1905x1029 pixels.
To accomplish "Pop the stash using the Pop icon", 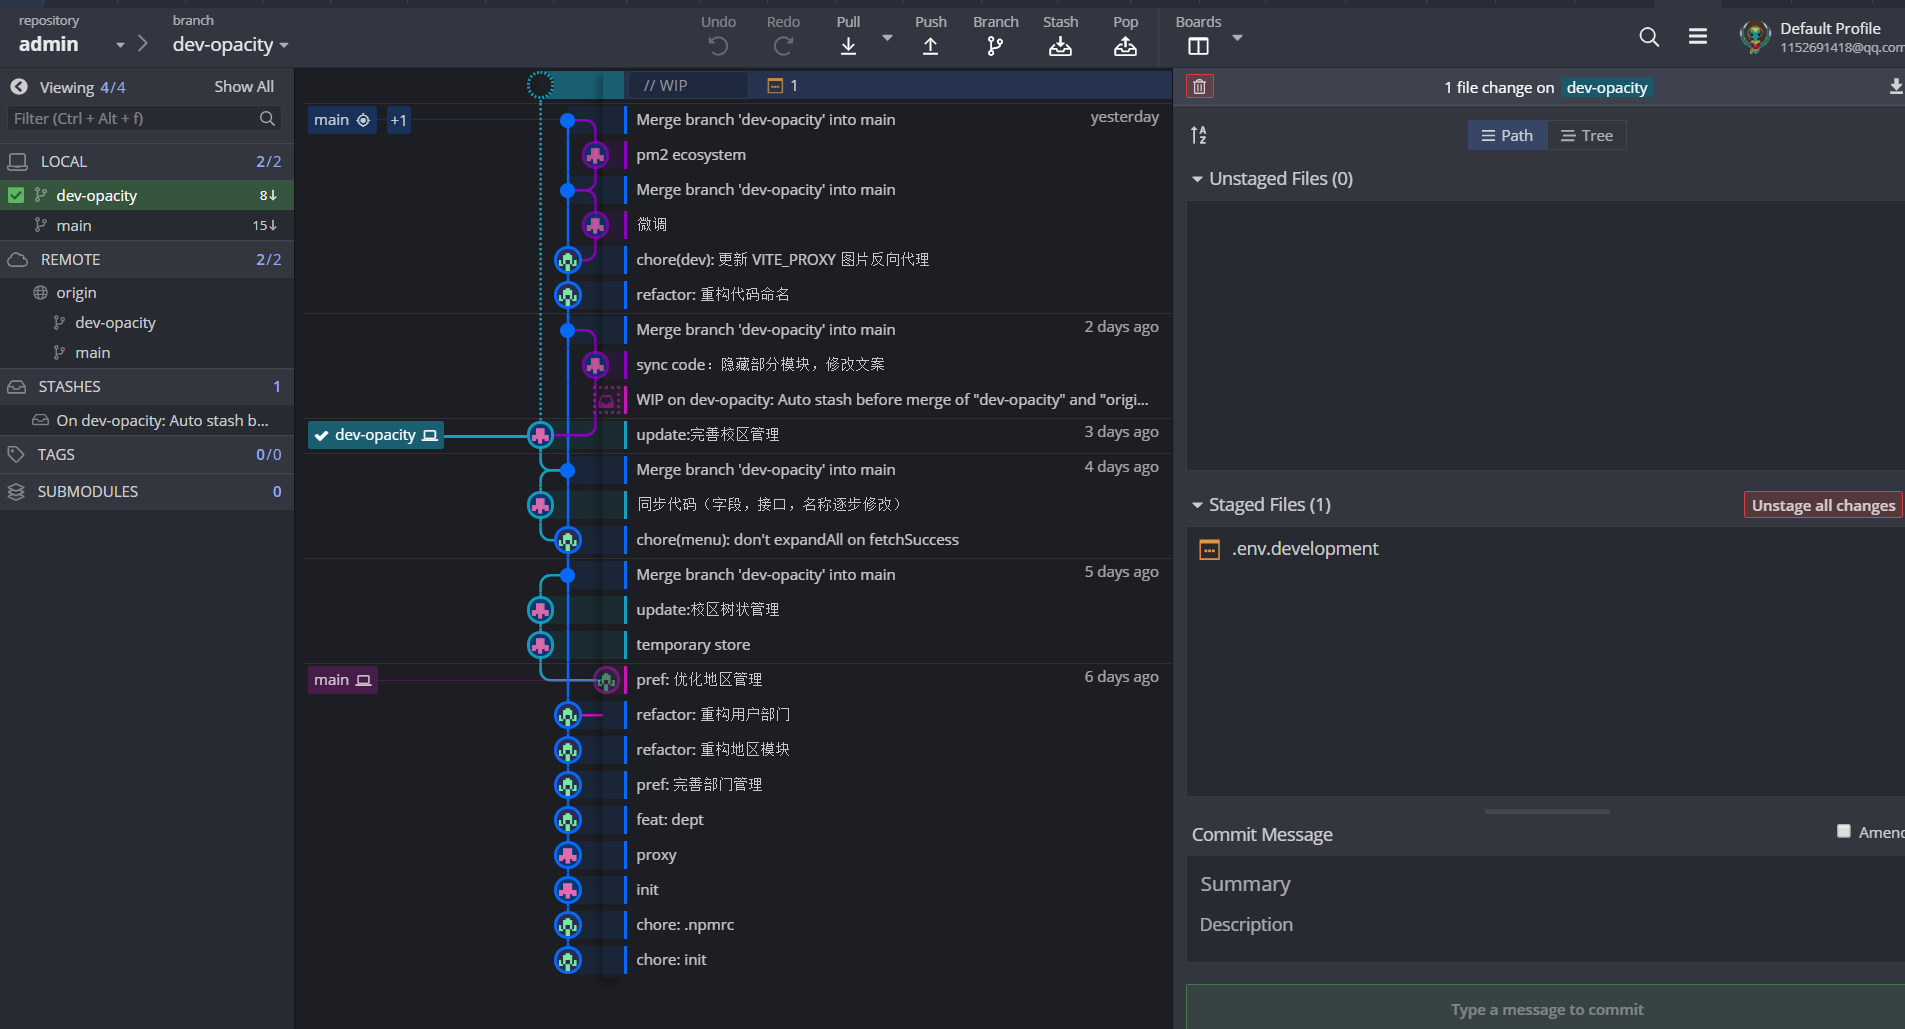I will coord(1125,46).
